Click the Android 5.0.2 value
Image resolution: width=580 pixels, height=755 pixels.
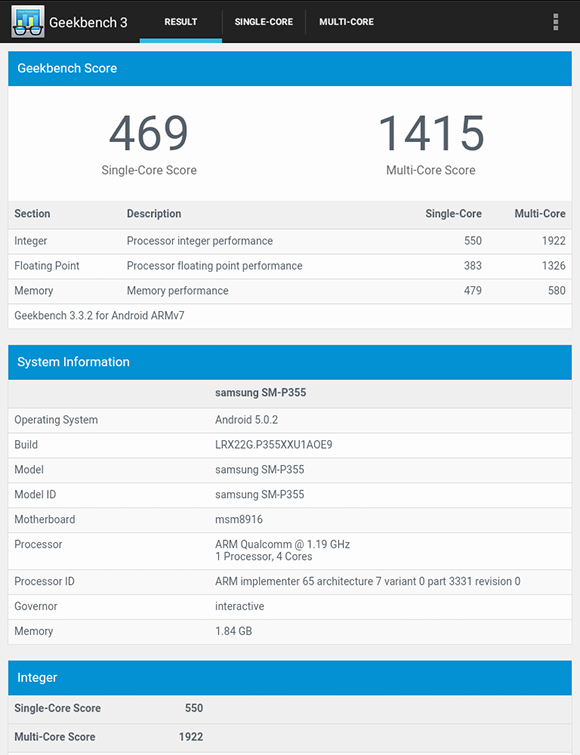(x=246, y=420)
